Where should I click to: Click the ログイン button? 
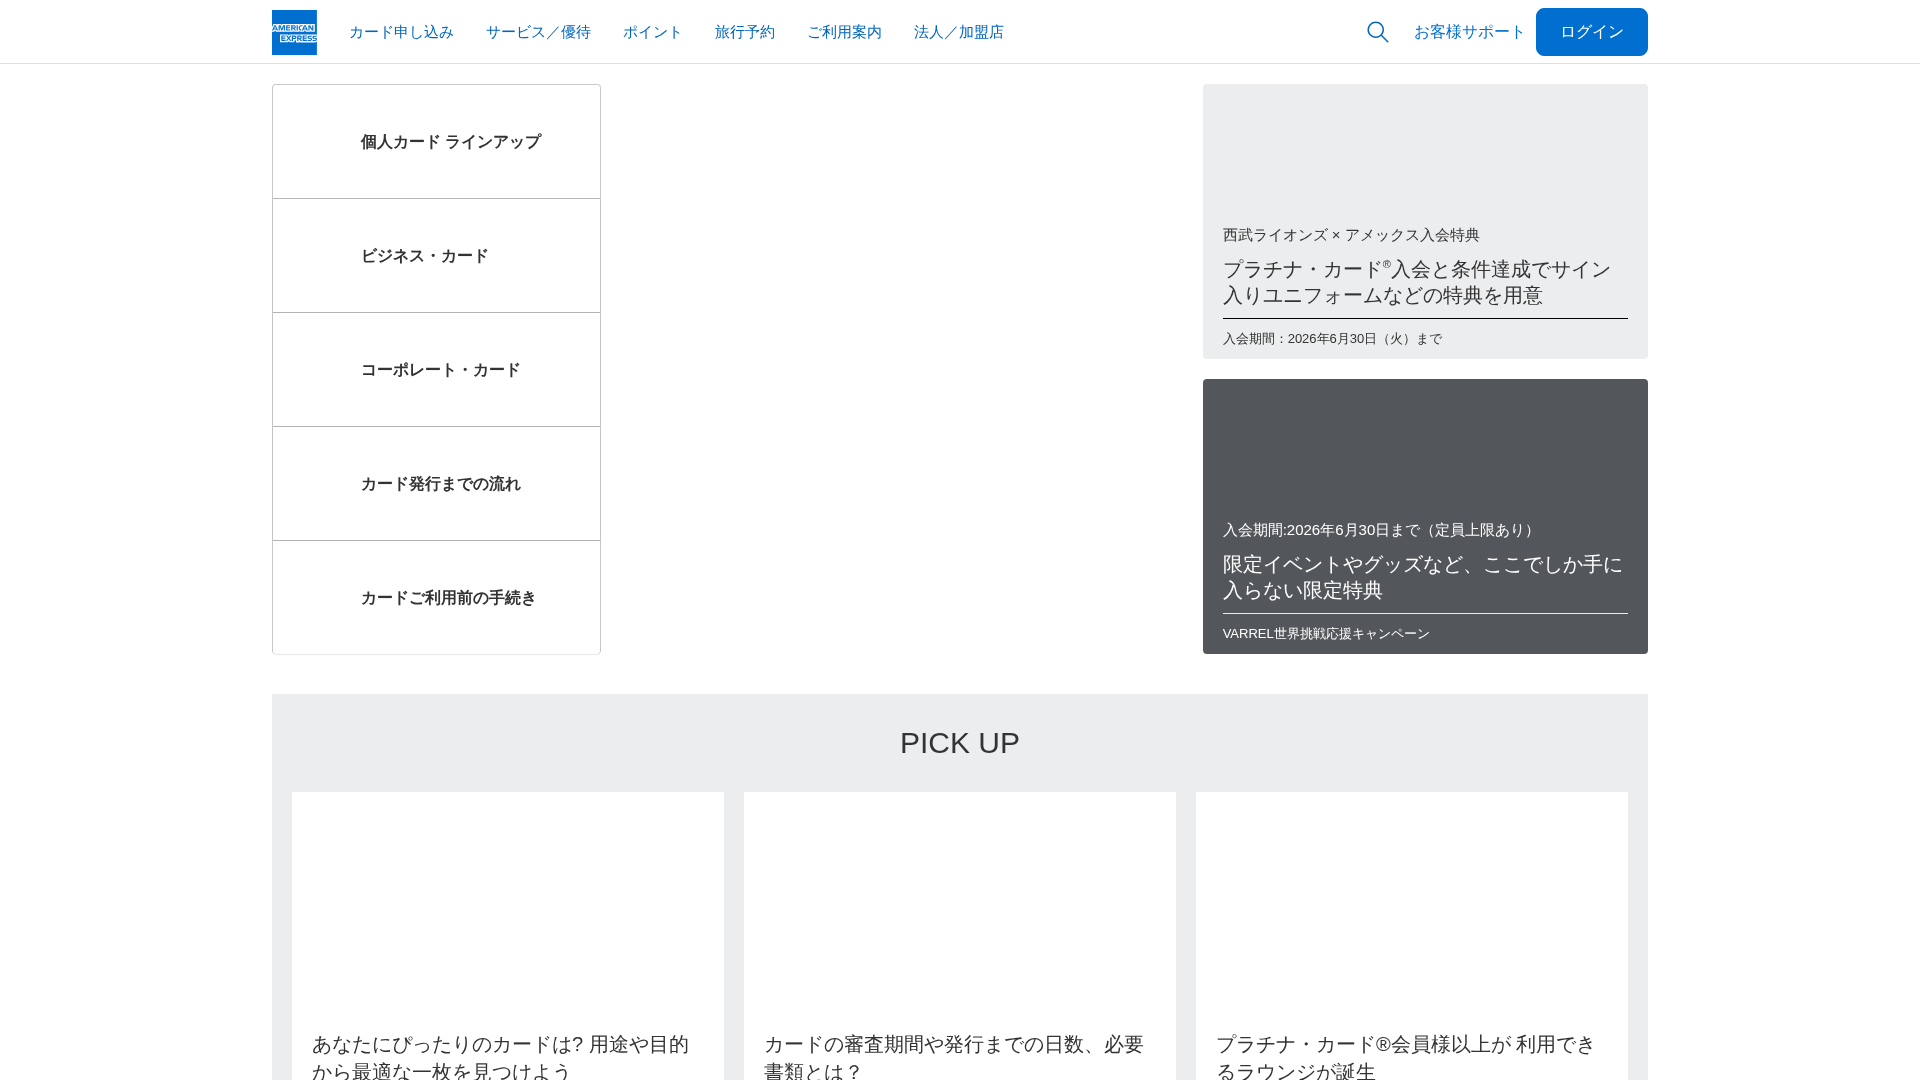tap(1592, 32)
